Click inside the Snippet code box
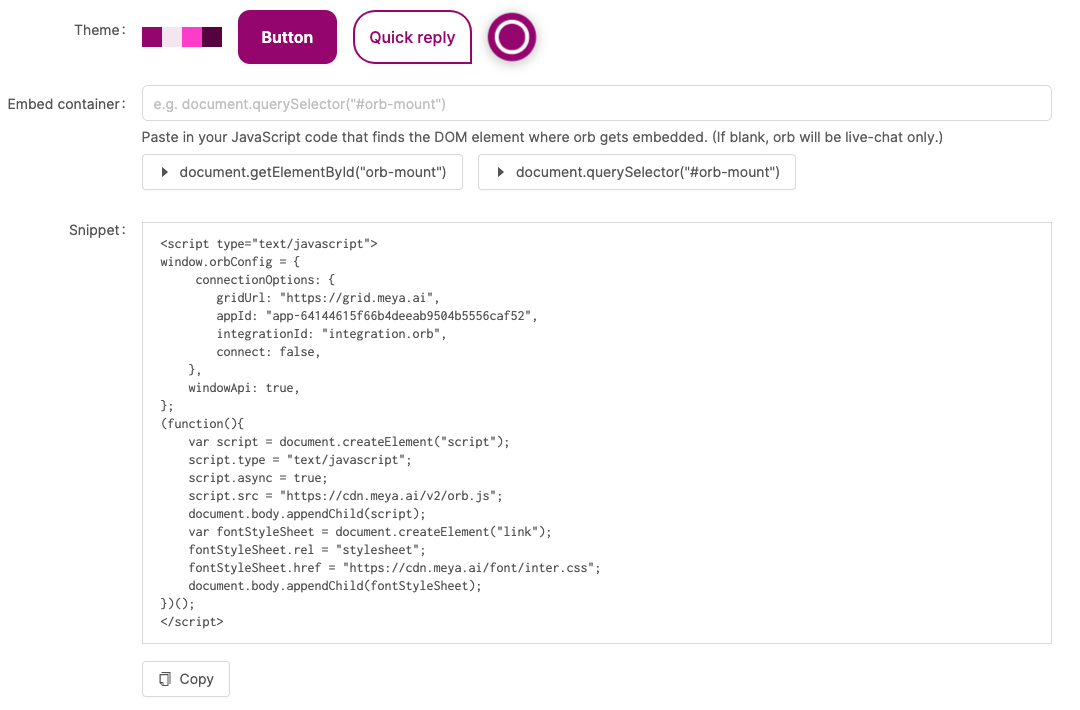1080x710 pixels. point(596,432)
